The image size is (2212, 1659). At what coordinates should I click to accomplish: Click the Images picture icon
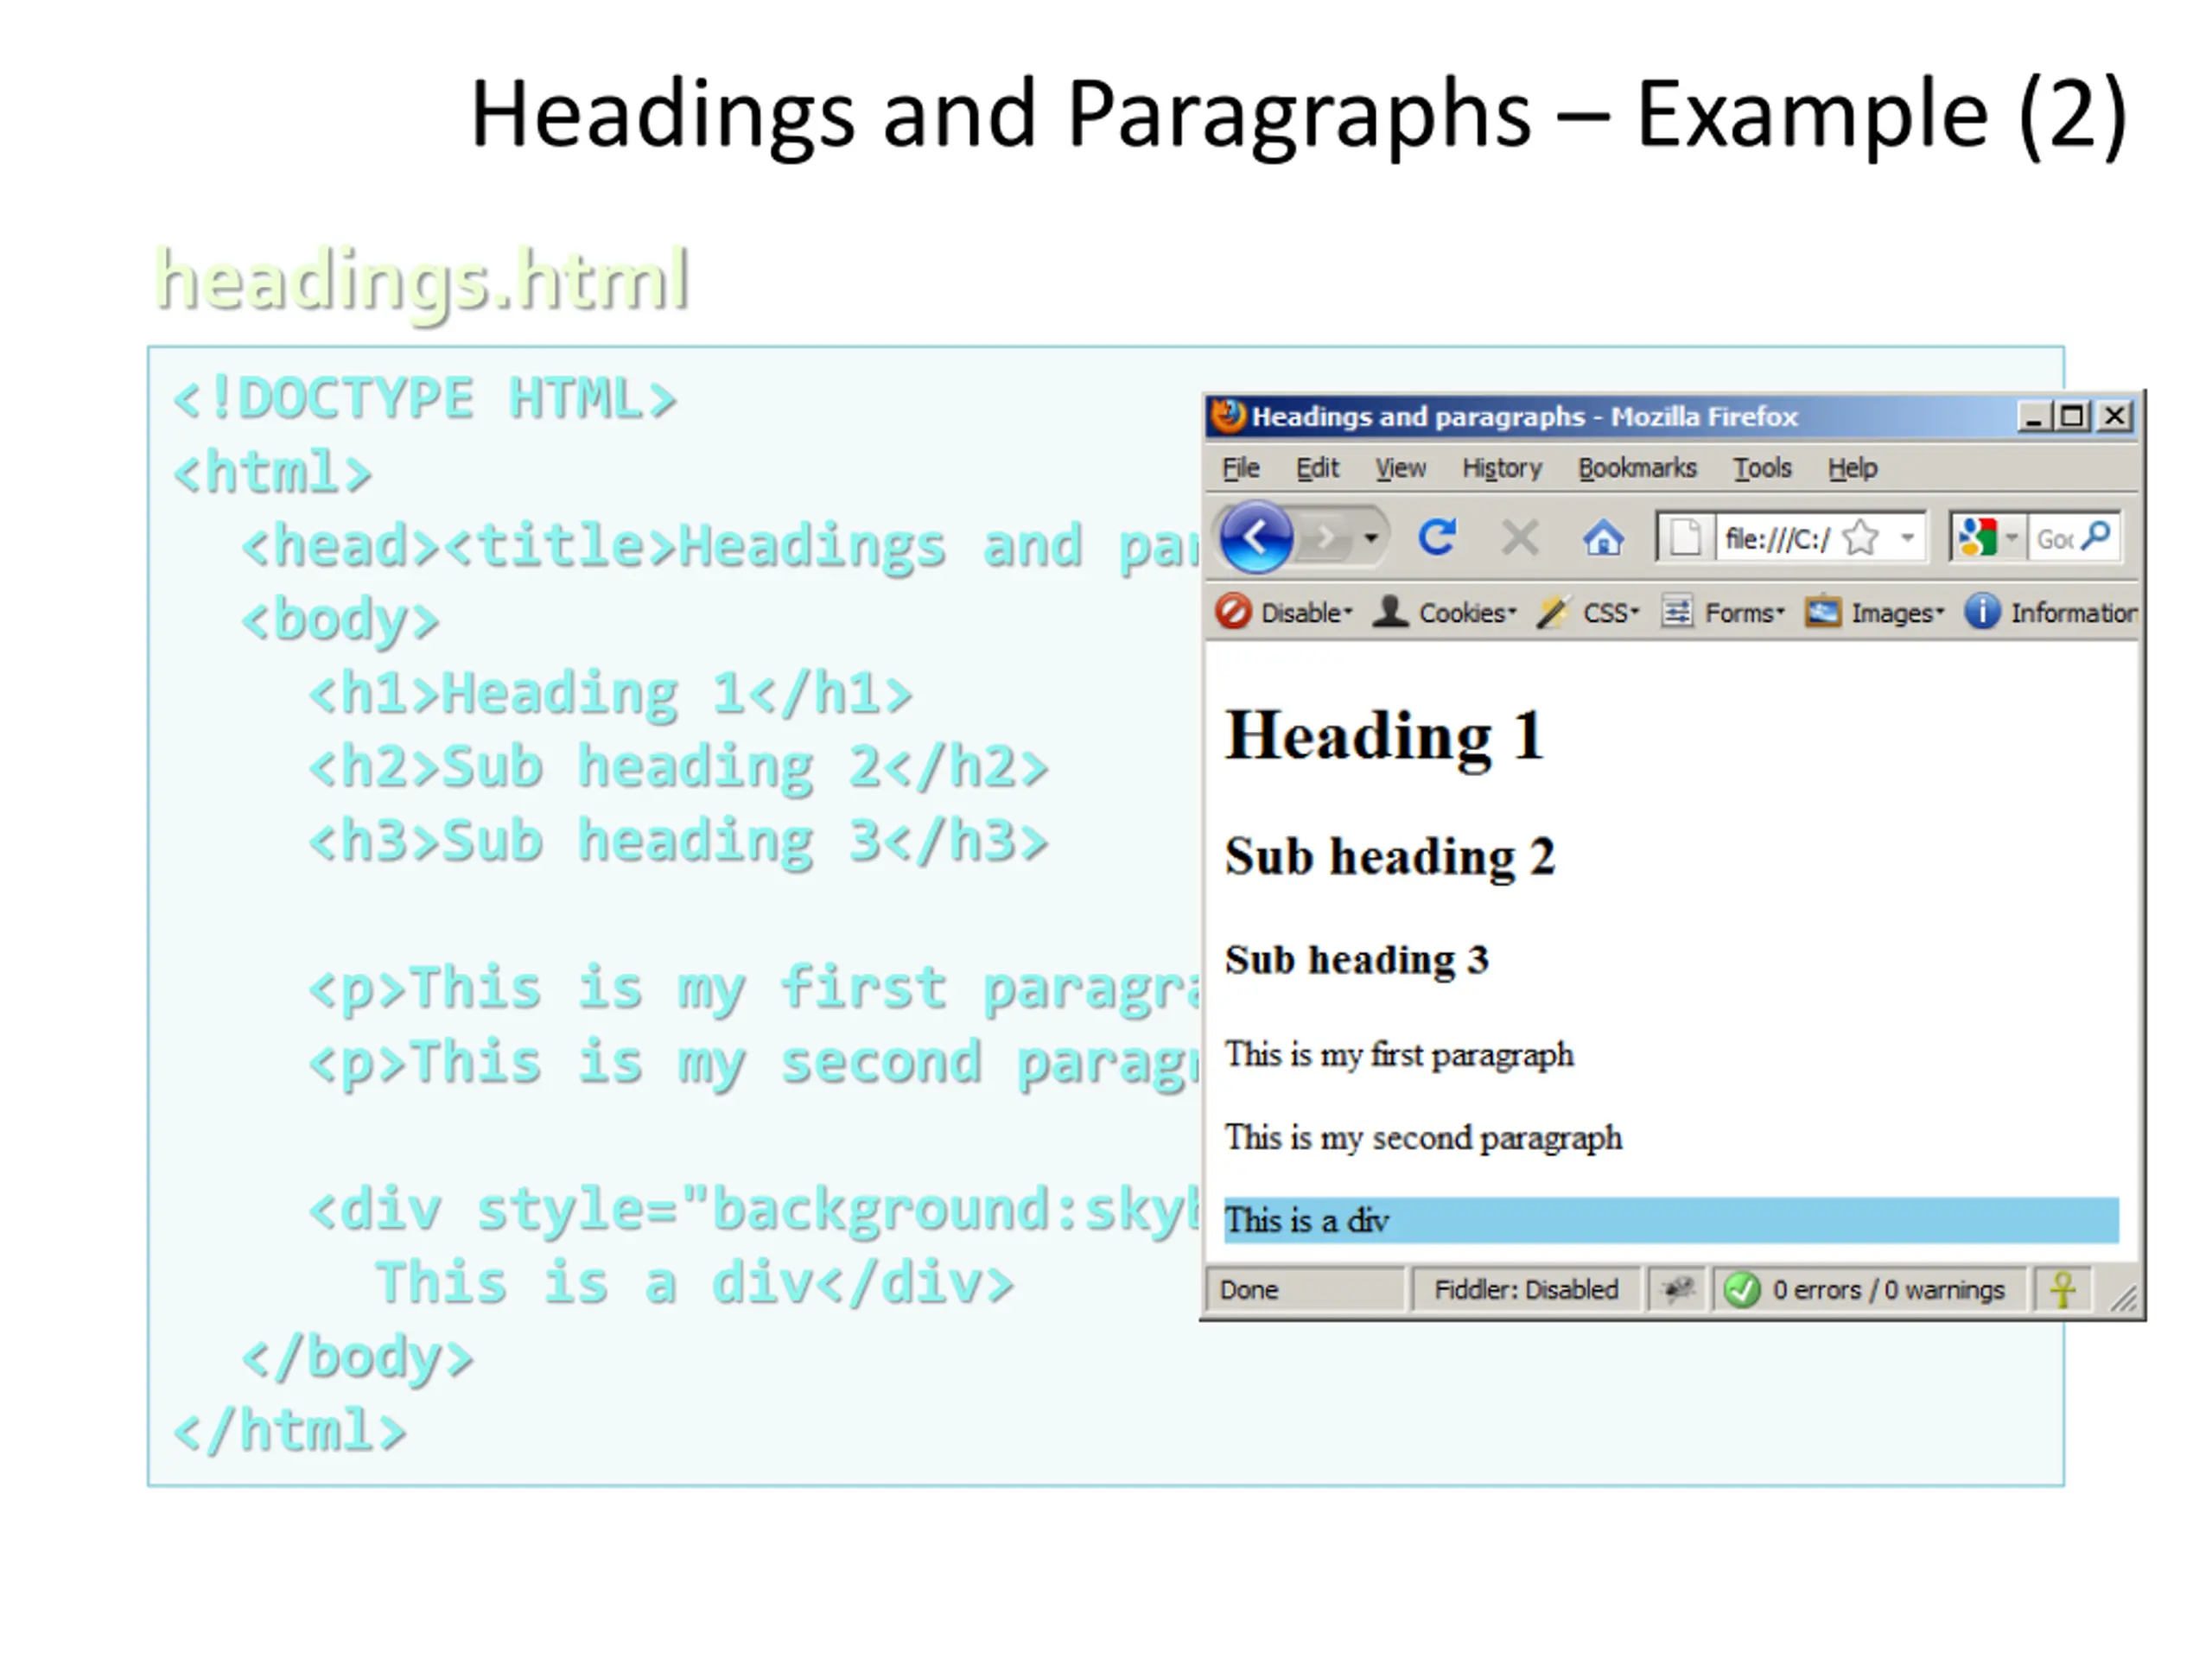(1822, 611)
